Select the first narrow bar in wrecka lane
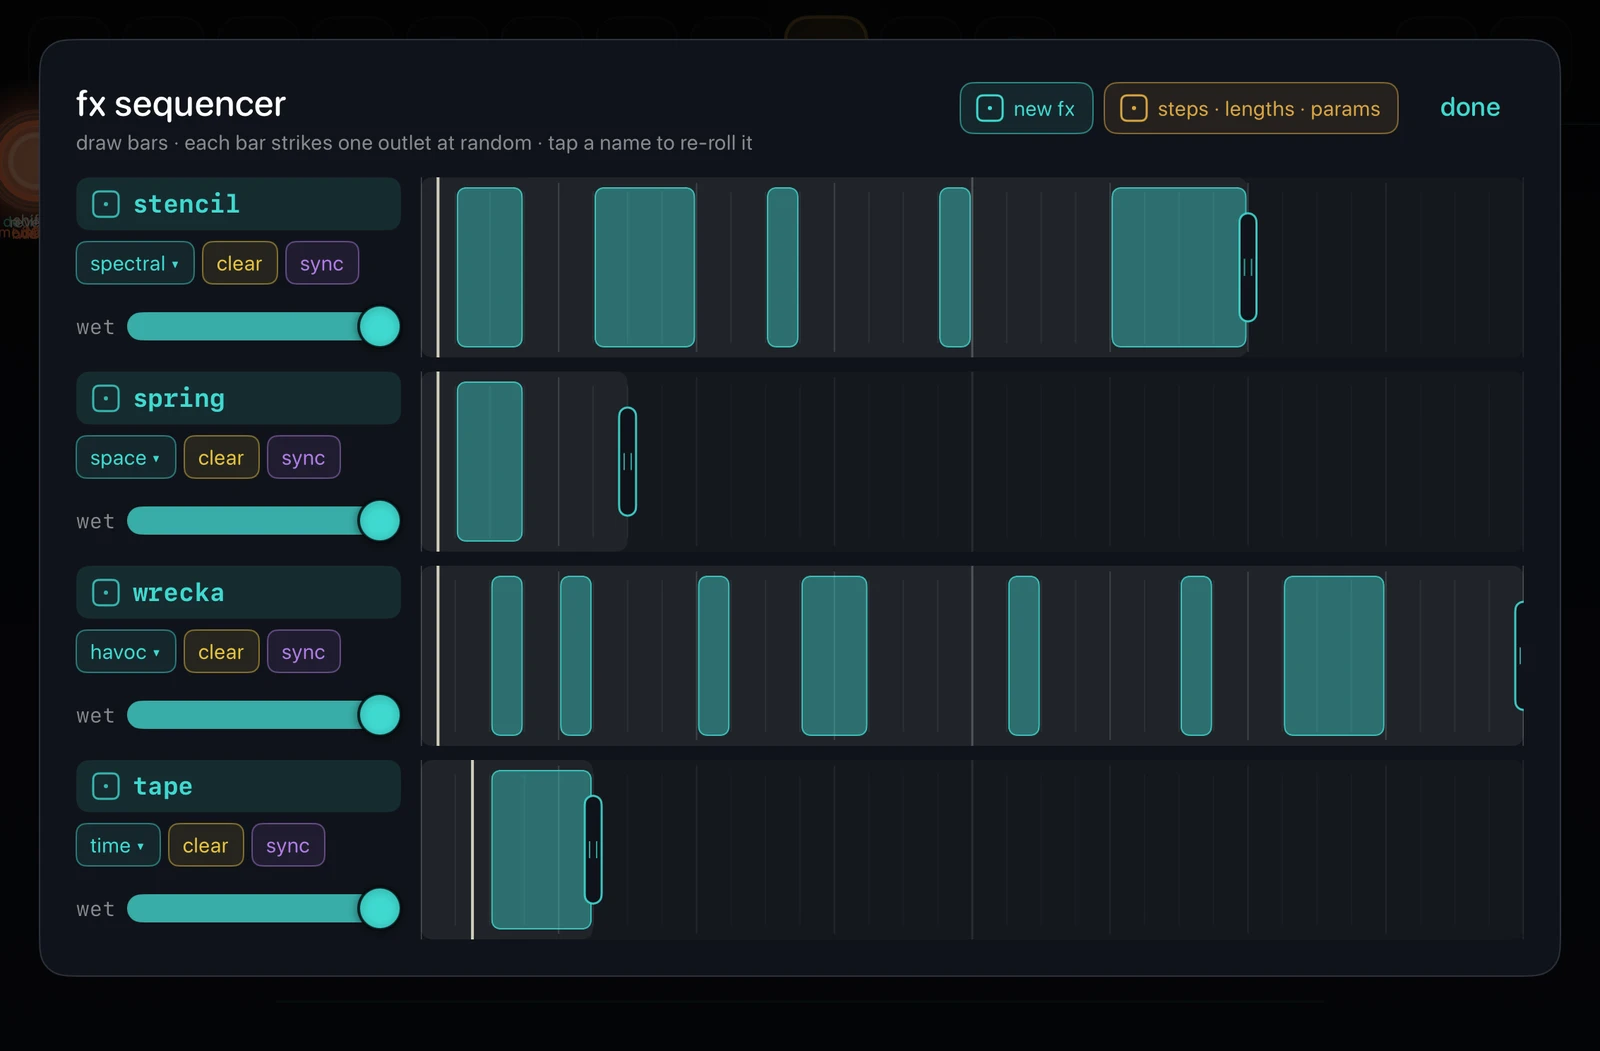This screenshot has height=1051, width=1600. pos(507,655)
